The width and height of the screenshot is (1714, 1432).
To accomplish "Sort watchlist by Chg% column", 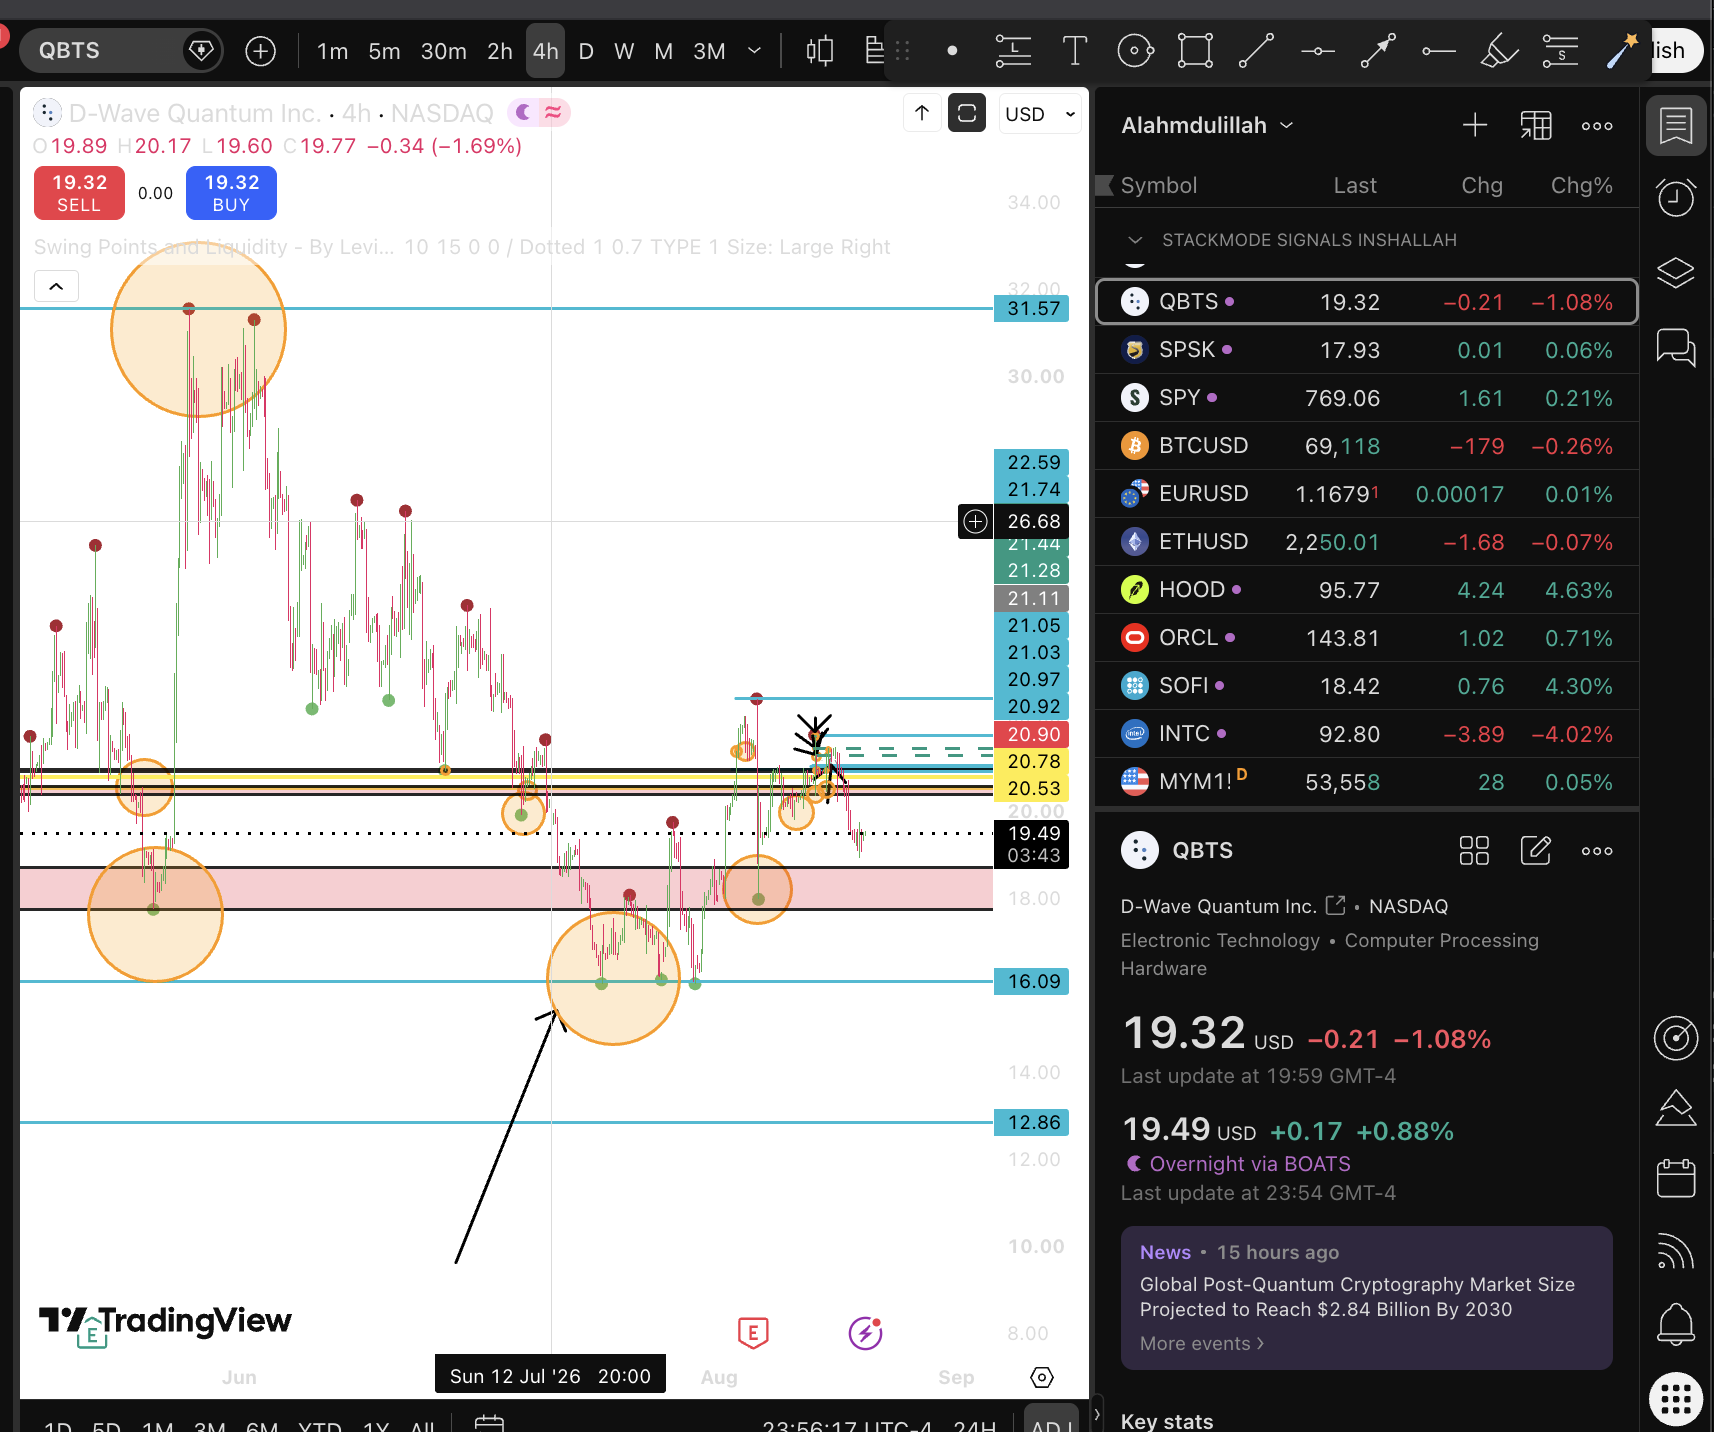I will [x=1581, y=185].
